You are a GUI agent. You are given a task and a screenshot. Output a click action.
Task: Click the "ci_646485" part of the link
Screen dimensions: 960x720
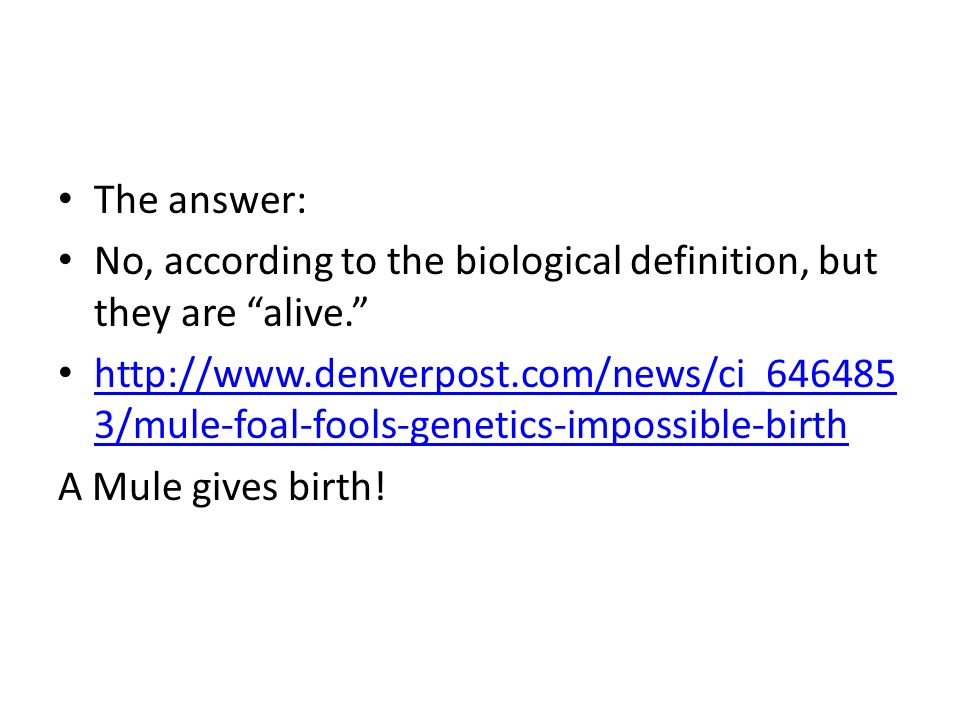pos(806,373)
